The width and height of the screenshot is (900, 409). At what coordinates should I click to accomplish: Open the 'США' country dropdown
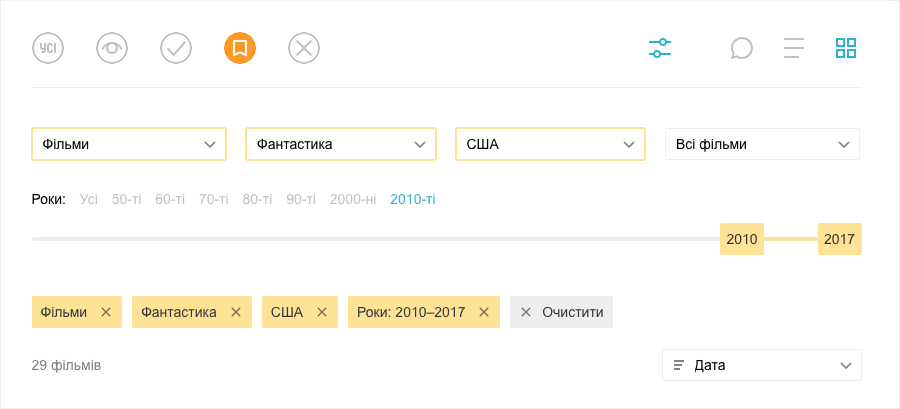pos(550,144)
